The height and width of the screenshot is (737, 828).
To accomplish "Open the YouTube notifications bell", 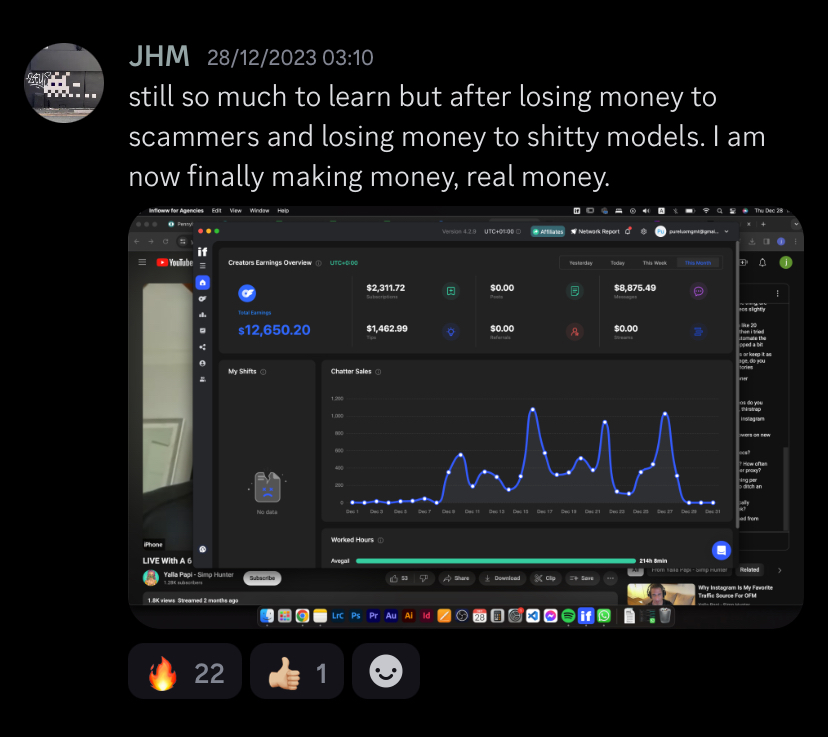I will [x=763, y=262].
